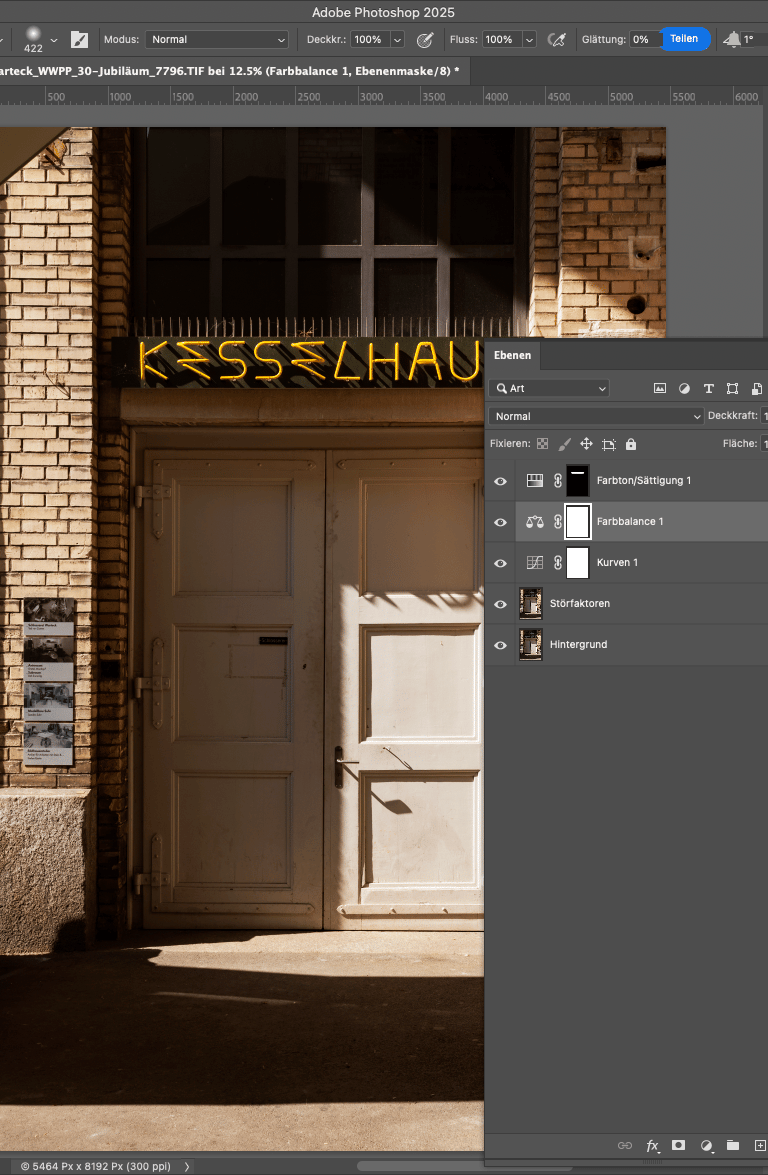The image size is (768, 1175).
Task: Open the Art layer filter dropdown
Action: point(549,388)
